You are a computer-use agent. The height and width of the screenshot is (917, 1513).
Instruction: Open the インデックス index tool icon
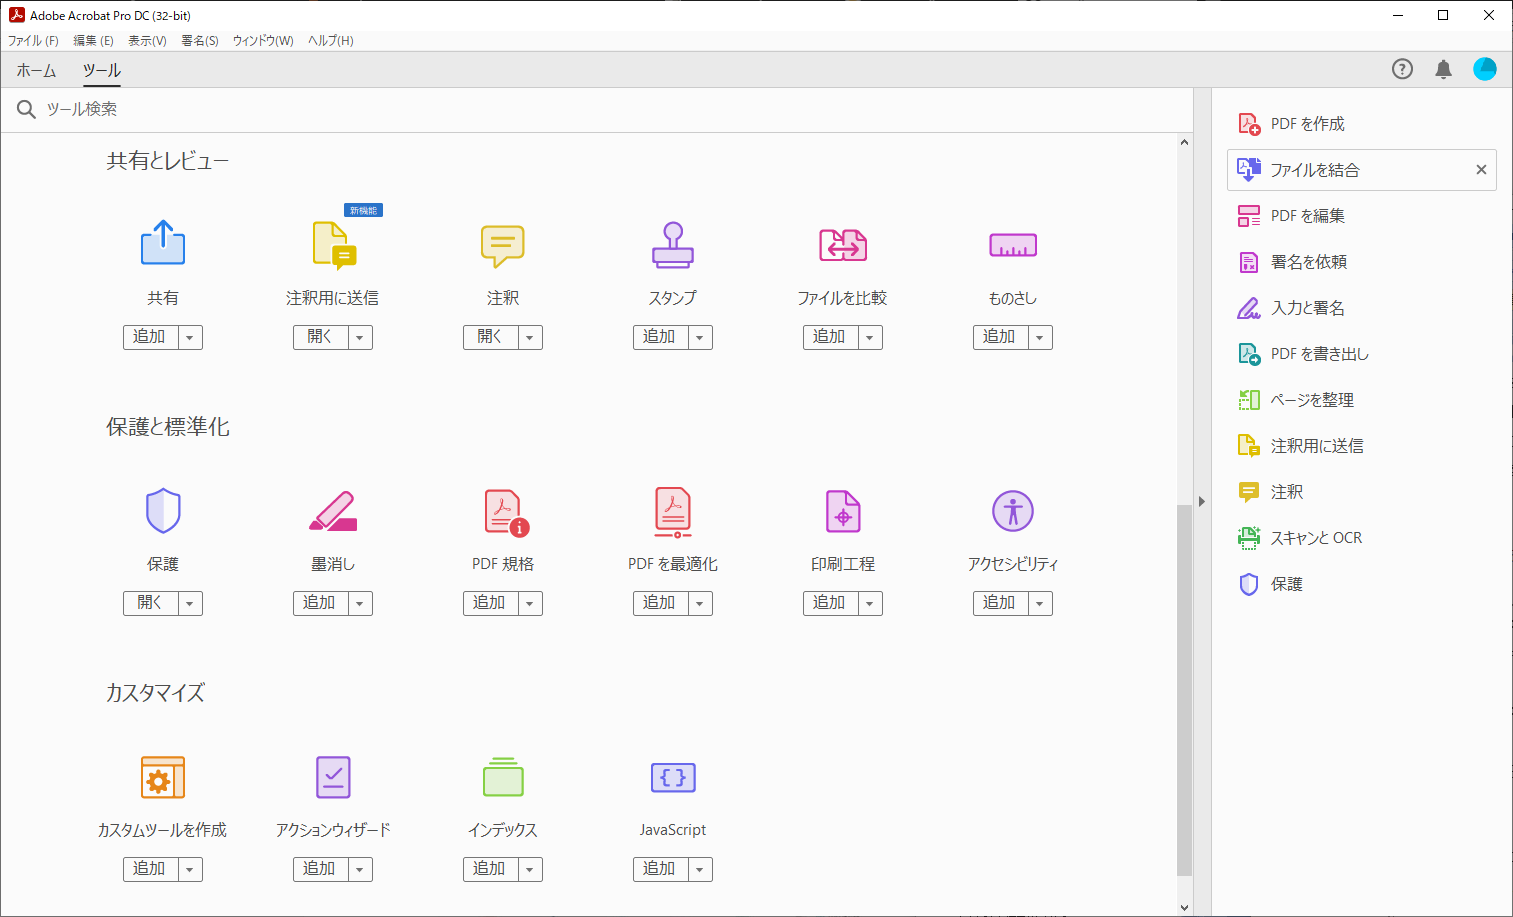503,777
